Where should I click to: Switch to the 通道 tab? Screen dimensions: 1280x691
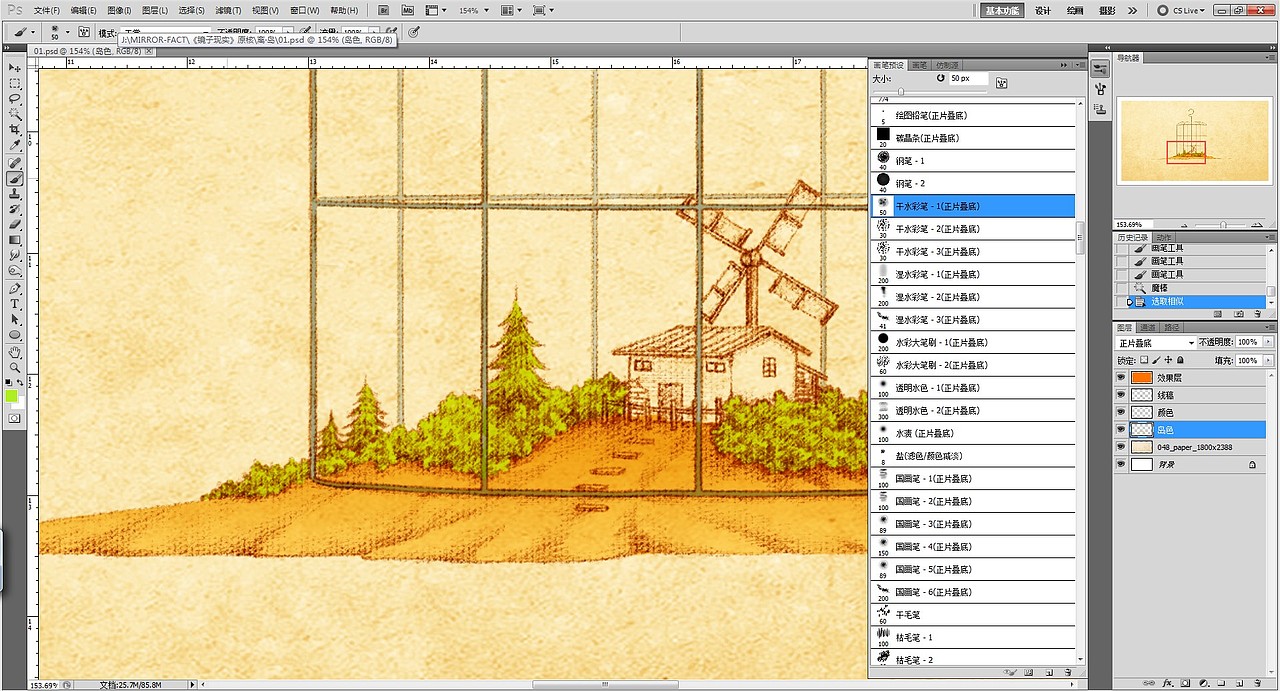click(x=1148, y=327)
